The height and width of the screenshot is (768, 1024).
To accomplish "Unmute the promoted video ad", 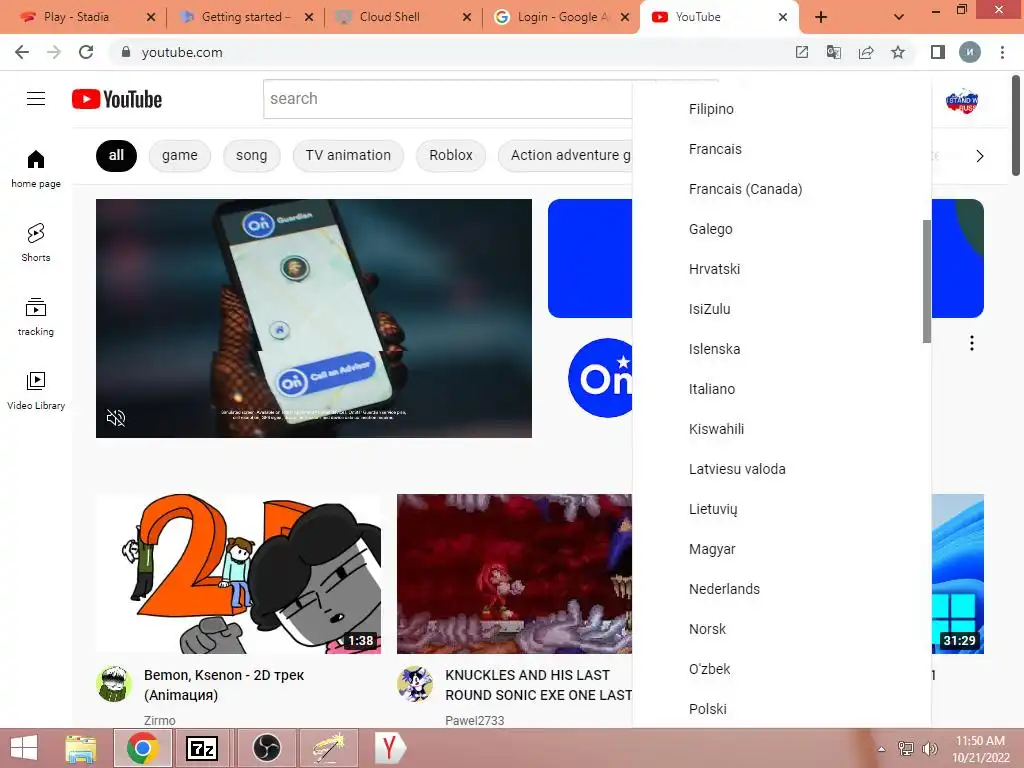I will [x=116, y=418].
